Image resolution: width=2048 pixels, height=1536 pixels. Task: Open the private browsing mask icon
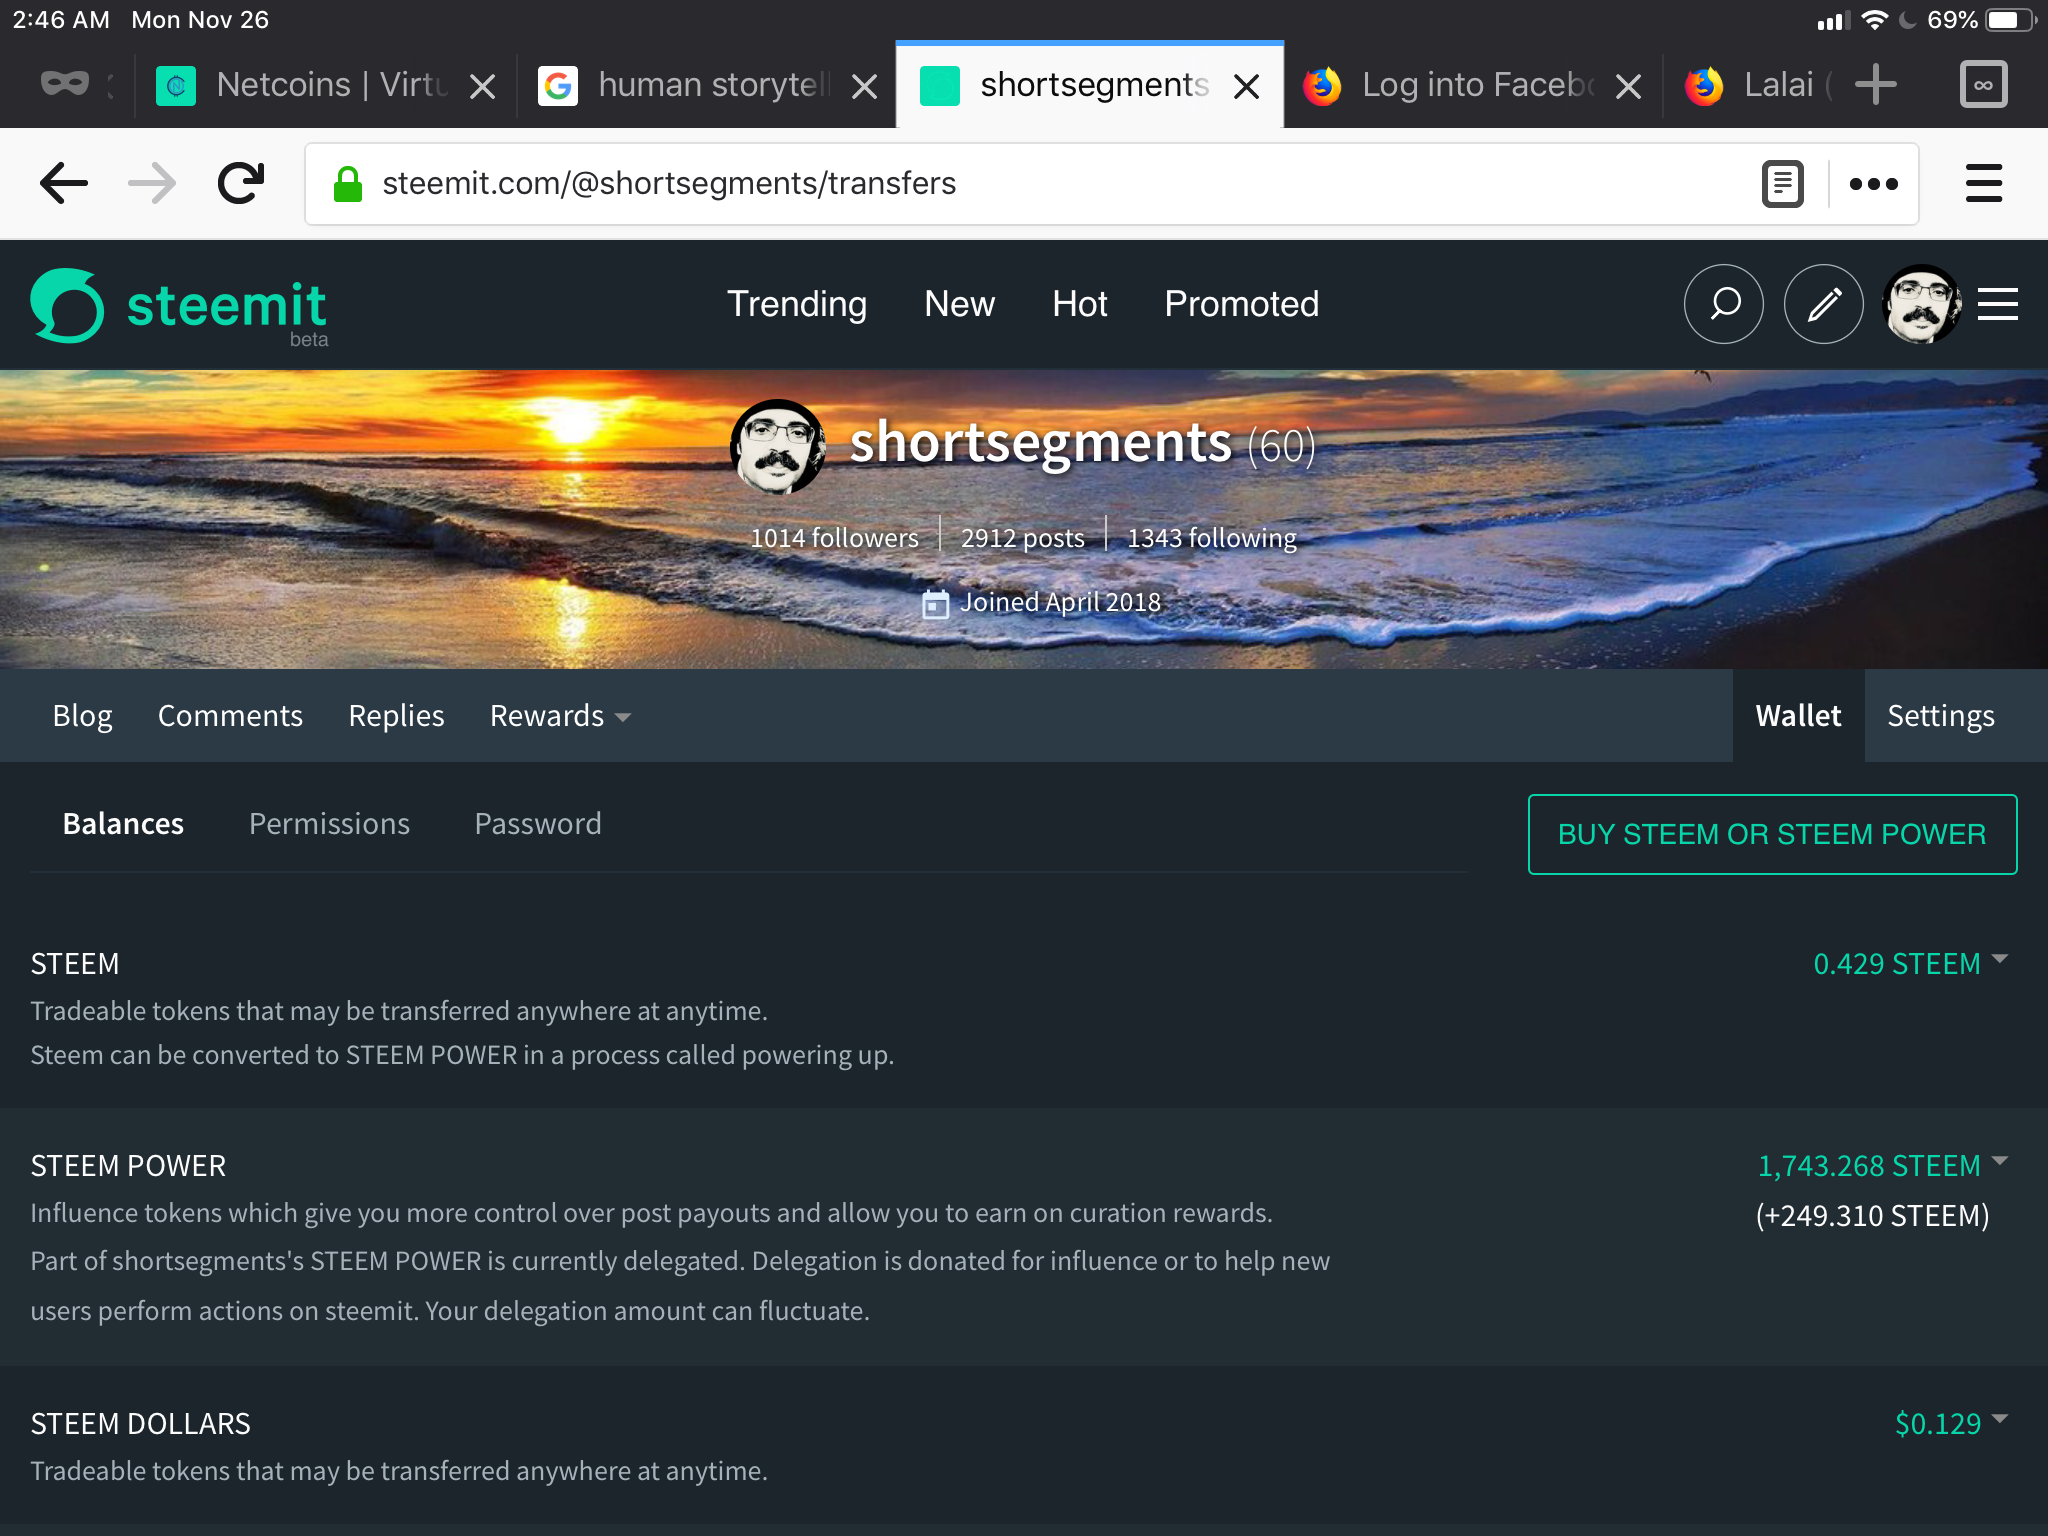point(65,84)
